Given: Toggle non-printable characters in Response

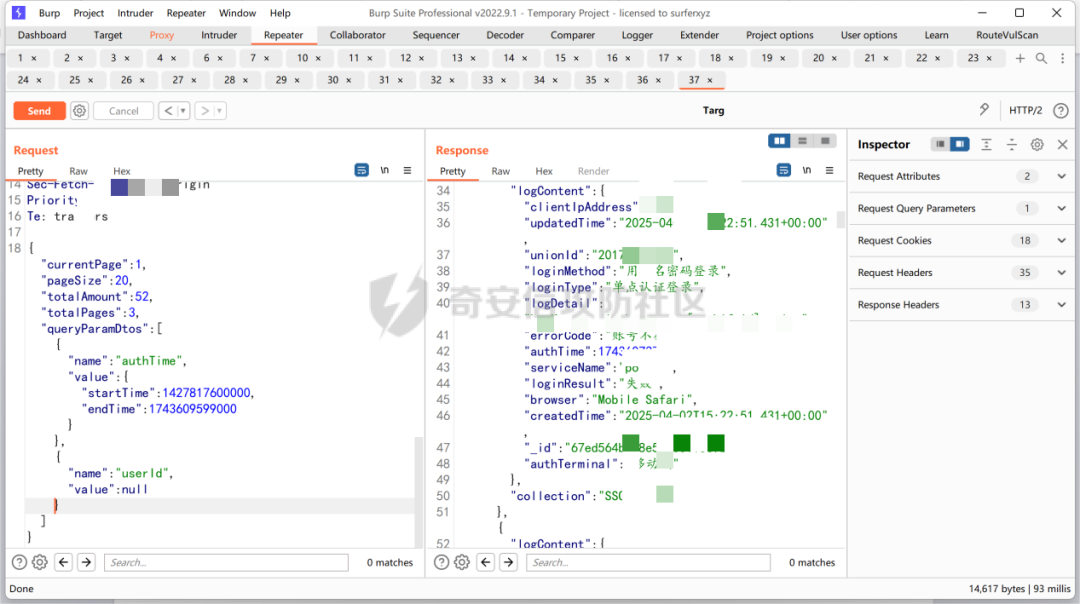Looking at the screenshot, I should [x=807, y=170].
